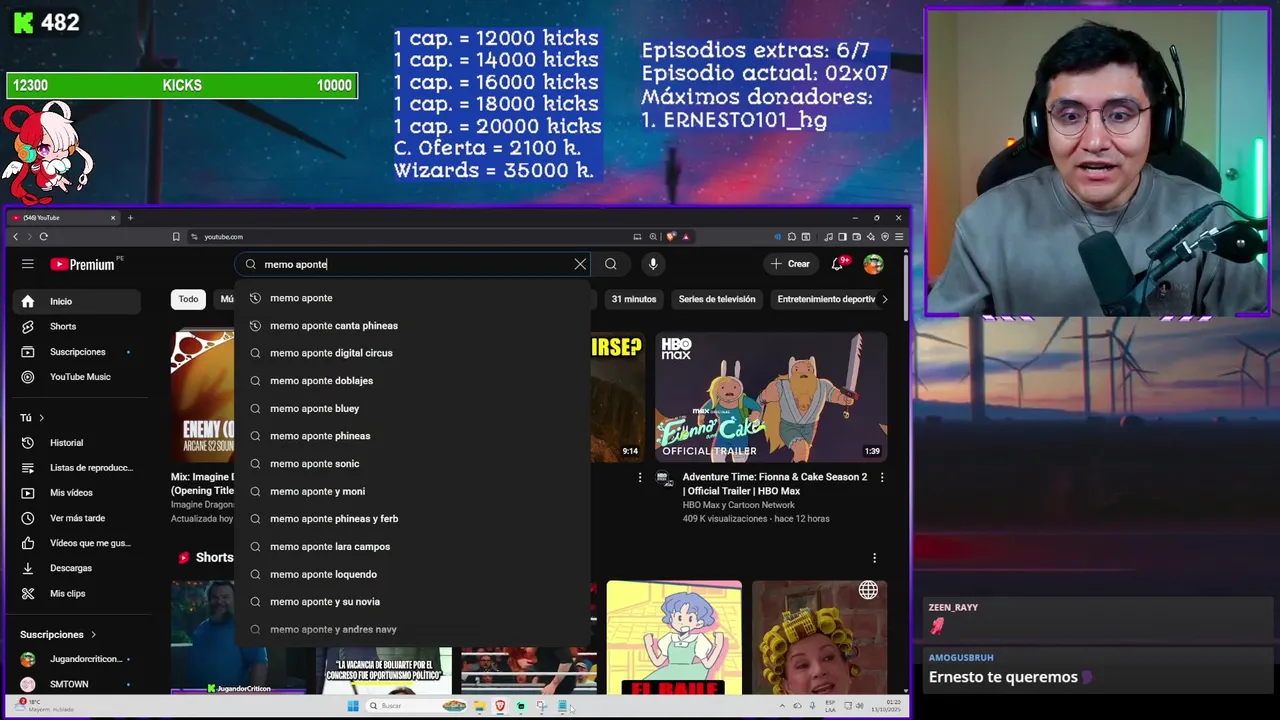This screenshot has width=1280, height=720.
Task: Expand the Suscripciones section header
Action: (58, 634)
